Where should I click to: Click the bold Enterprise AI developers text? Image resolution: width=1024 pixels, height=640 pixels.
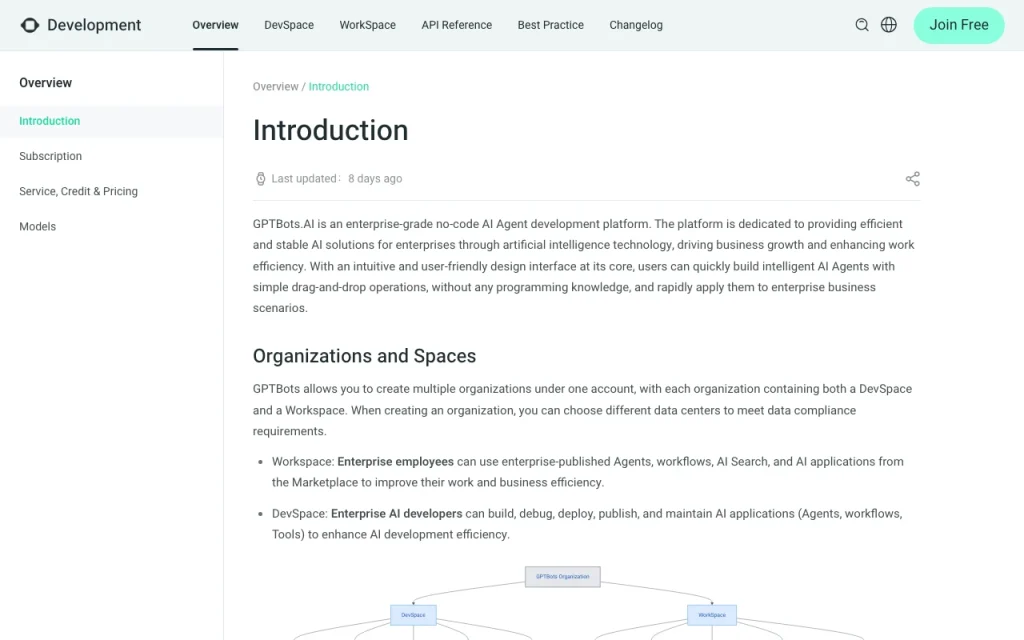pyautogui.click(x=396, y=514)
